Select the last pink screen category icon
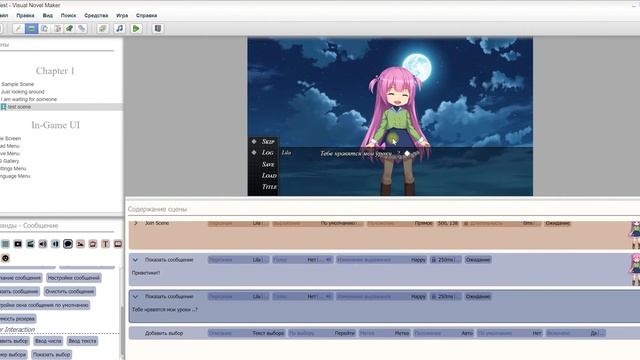The height and width of the screenshot is (360, 640). (118, 244)
